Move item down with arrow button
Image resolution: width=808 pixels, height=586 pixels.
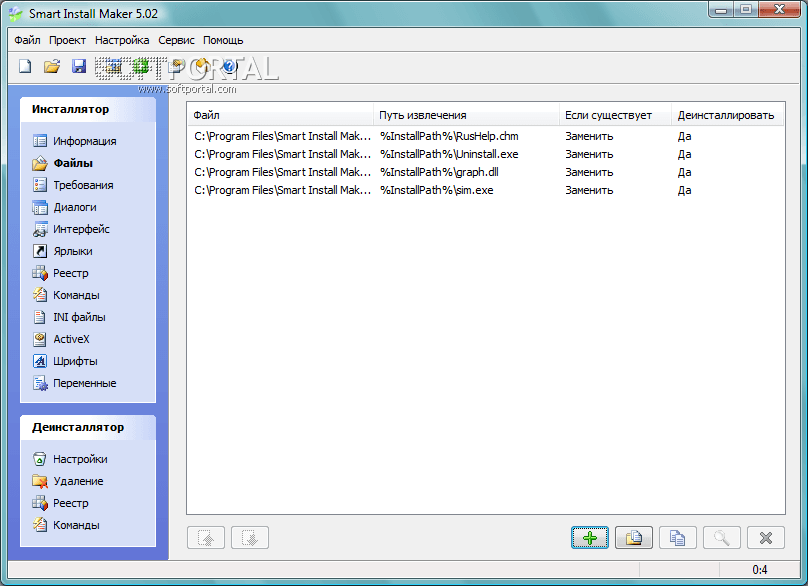250,538
